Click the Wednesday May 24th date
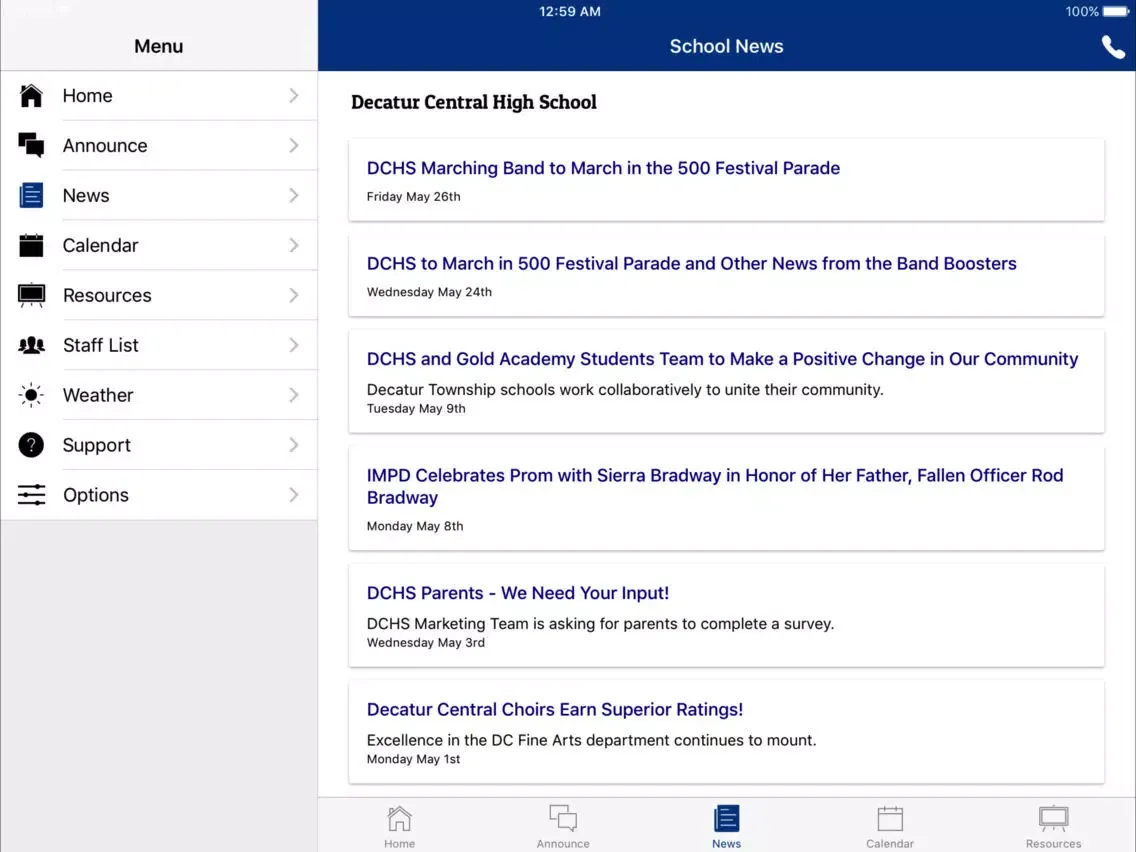 coord(429,292)
